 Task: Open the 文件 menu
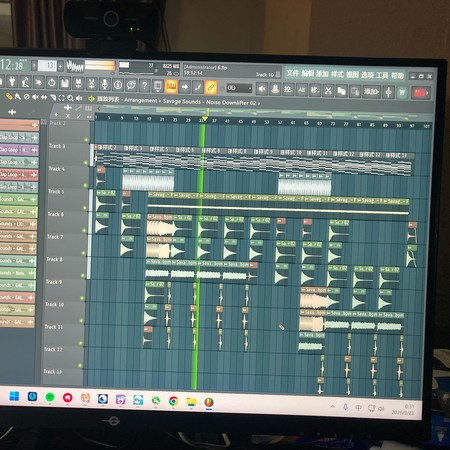[x=292, y=73]
